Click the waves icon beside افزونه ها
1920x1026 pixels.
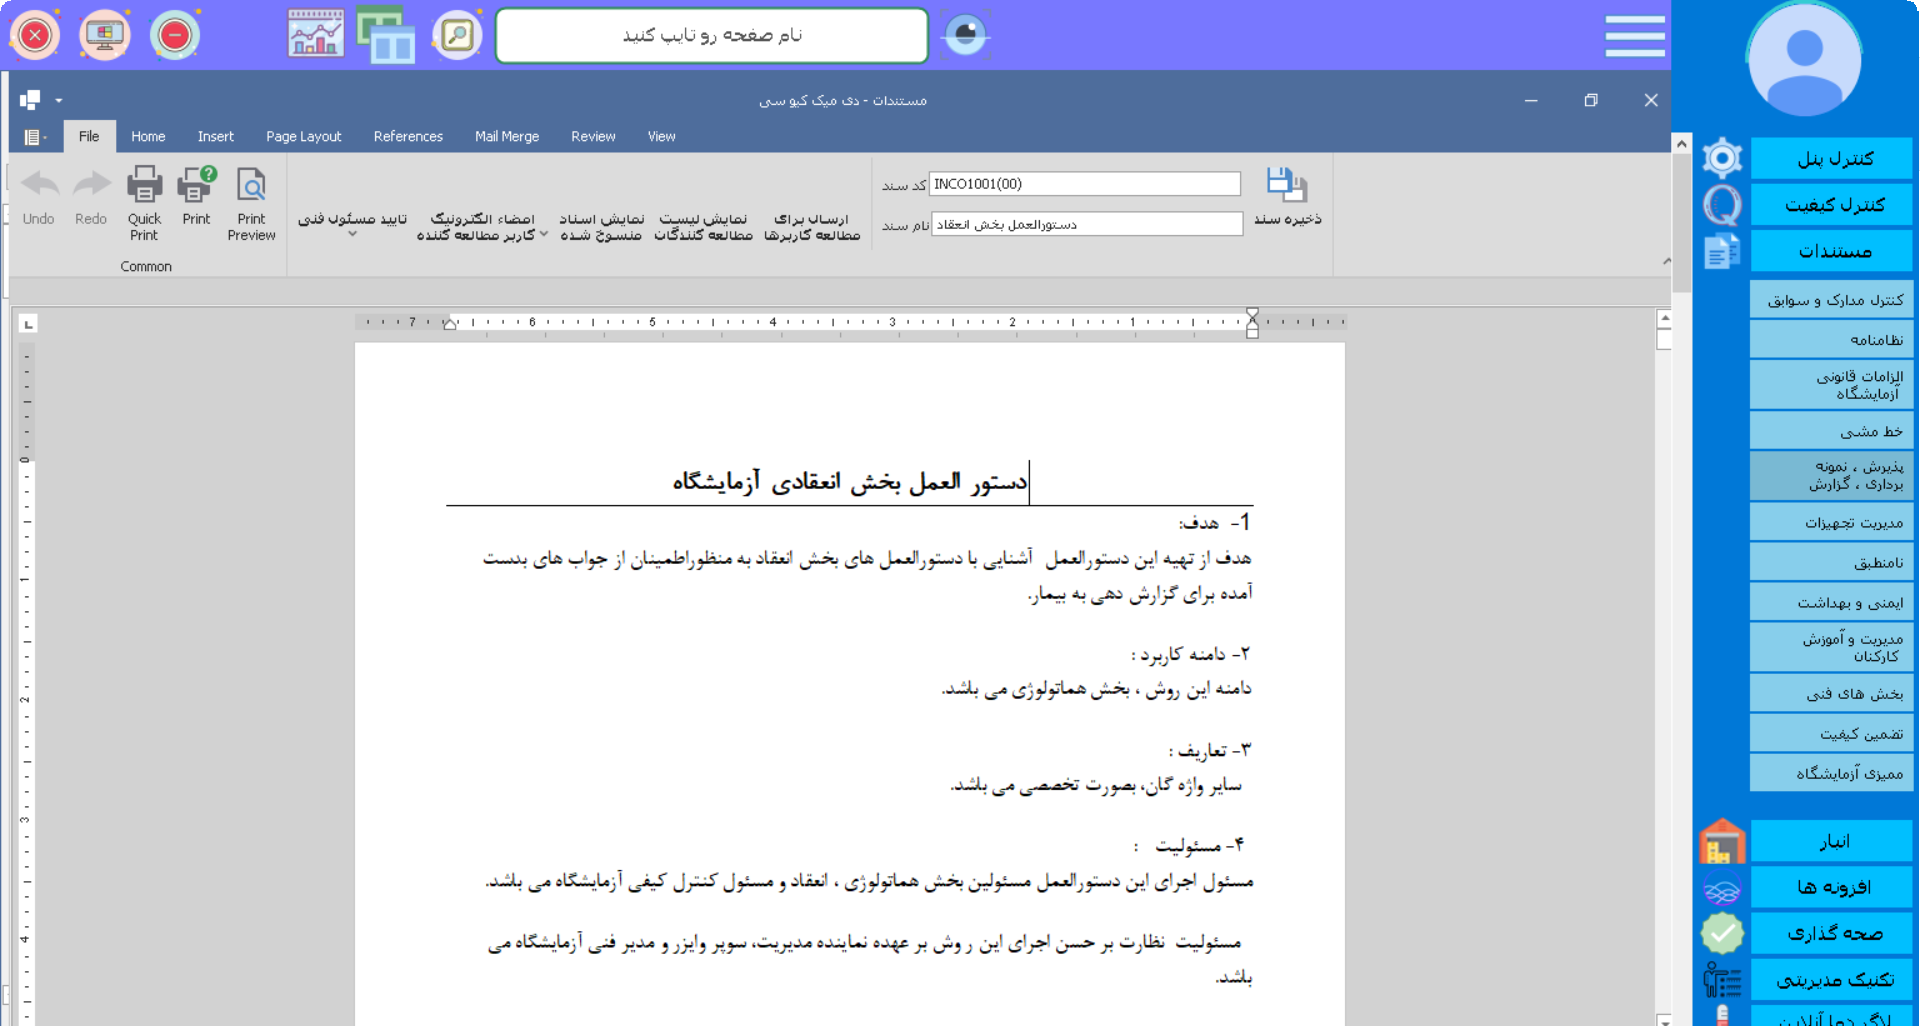pyautogui.click(x=1722, y=889)
